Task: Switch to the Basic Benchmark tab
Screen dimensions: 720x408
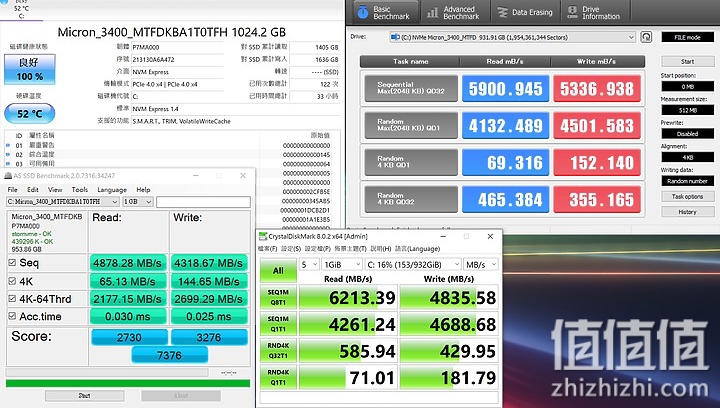Action: pos(385,12)
